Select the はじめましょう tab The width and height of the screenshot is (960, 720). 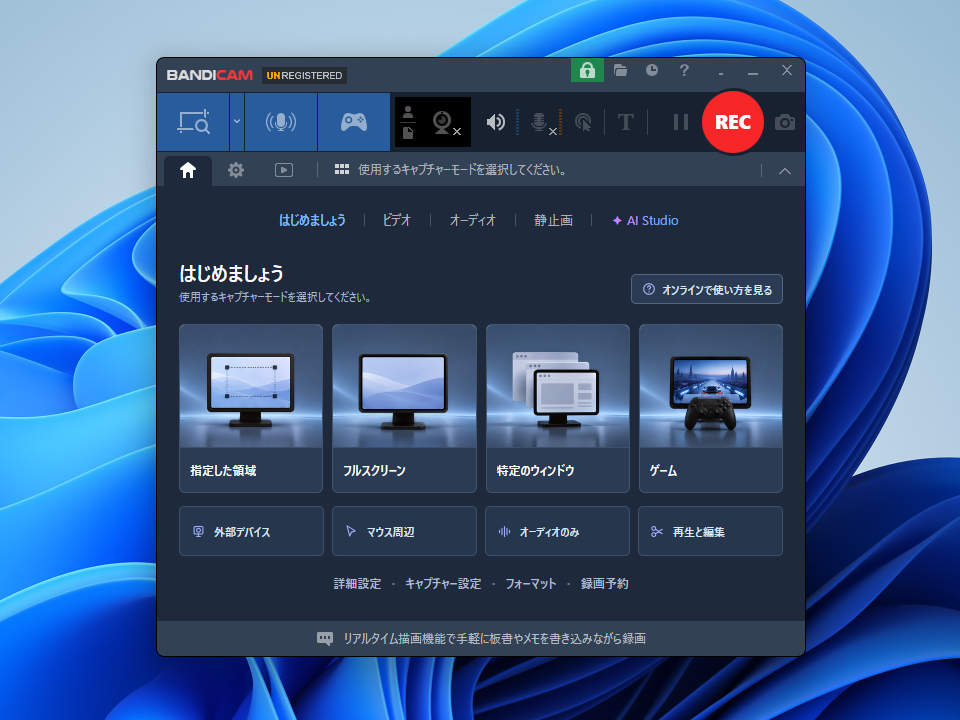click(312, 220)
